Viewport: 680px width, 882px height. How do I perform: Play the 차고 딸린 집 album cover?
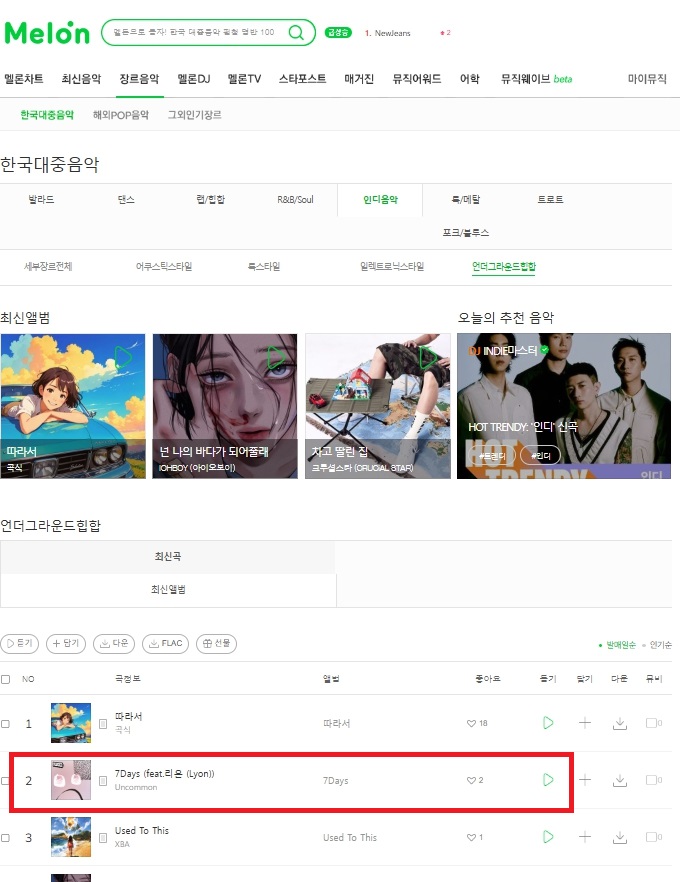[428, 357]
